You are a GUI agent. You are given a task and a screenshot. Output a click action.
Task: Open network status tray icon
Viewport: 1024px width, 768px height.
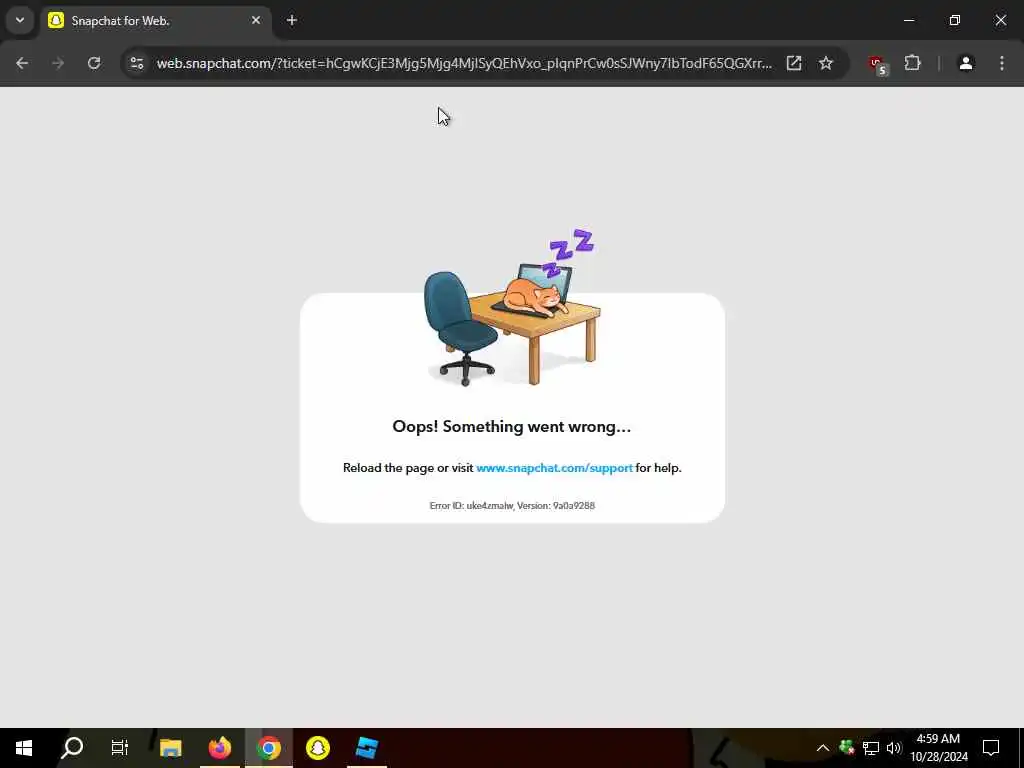tap(871, 748)
